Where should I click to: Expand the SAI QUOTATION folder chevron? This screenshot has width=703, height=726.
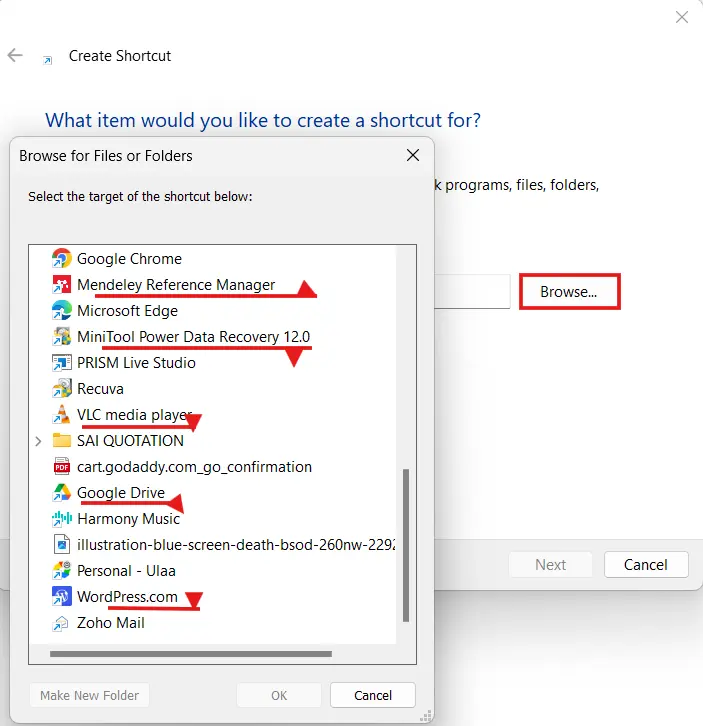(x=38, y=441)
